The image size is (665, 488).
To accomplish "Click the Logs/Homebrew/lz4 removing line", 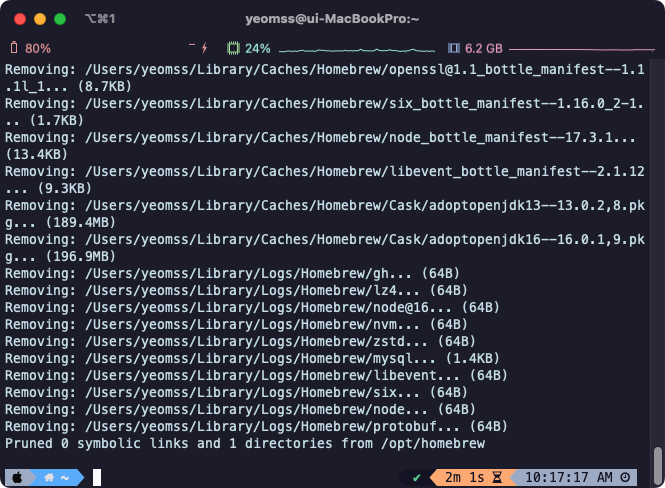I will [x=236, y=290].
